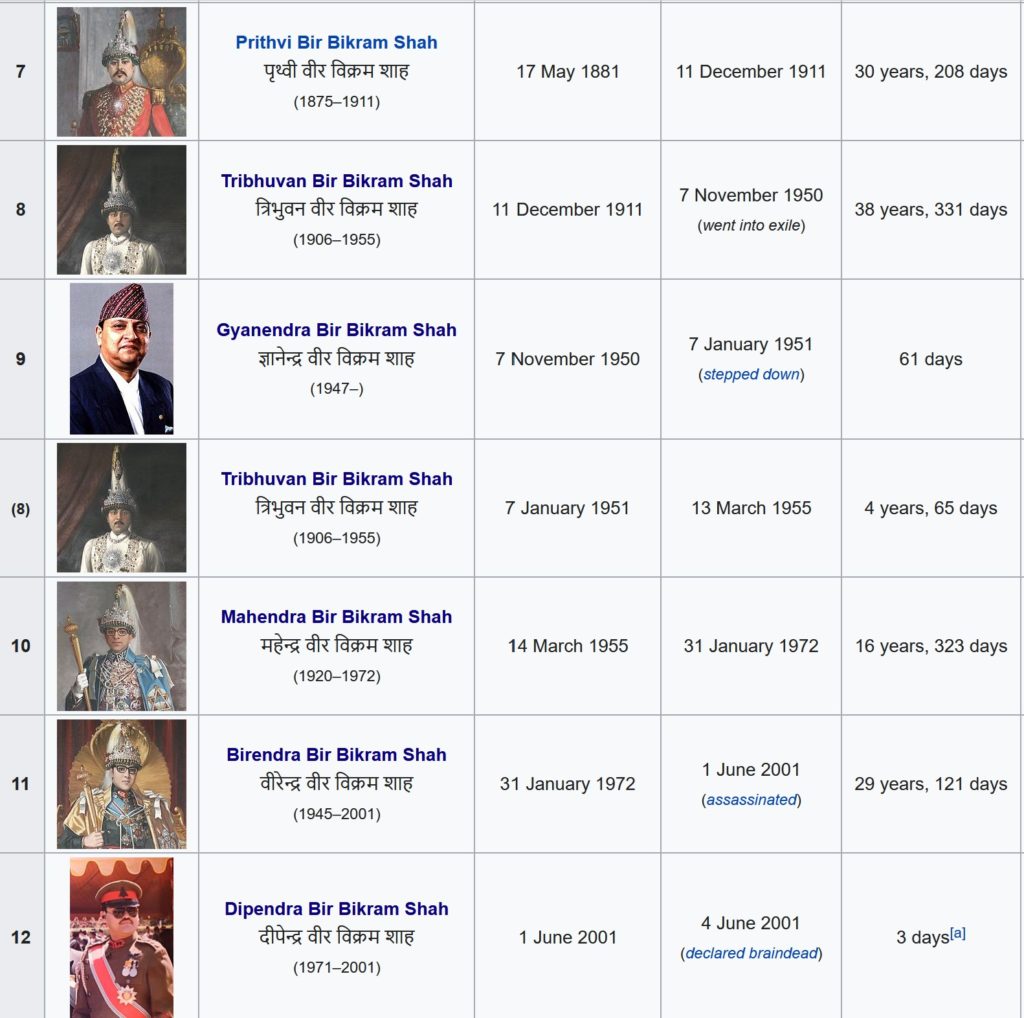Click Tribhuvan's portrait in the 1951 reign row

tap(121, 508)
